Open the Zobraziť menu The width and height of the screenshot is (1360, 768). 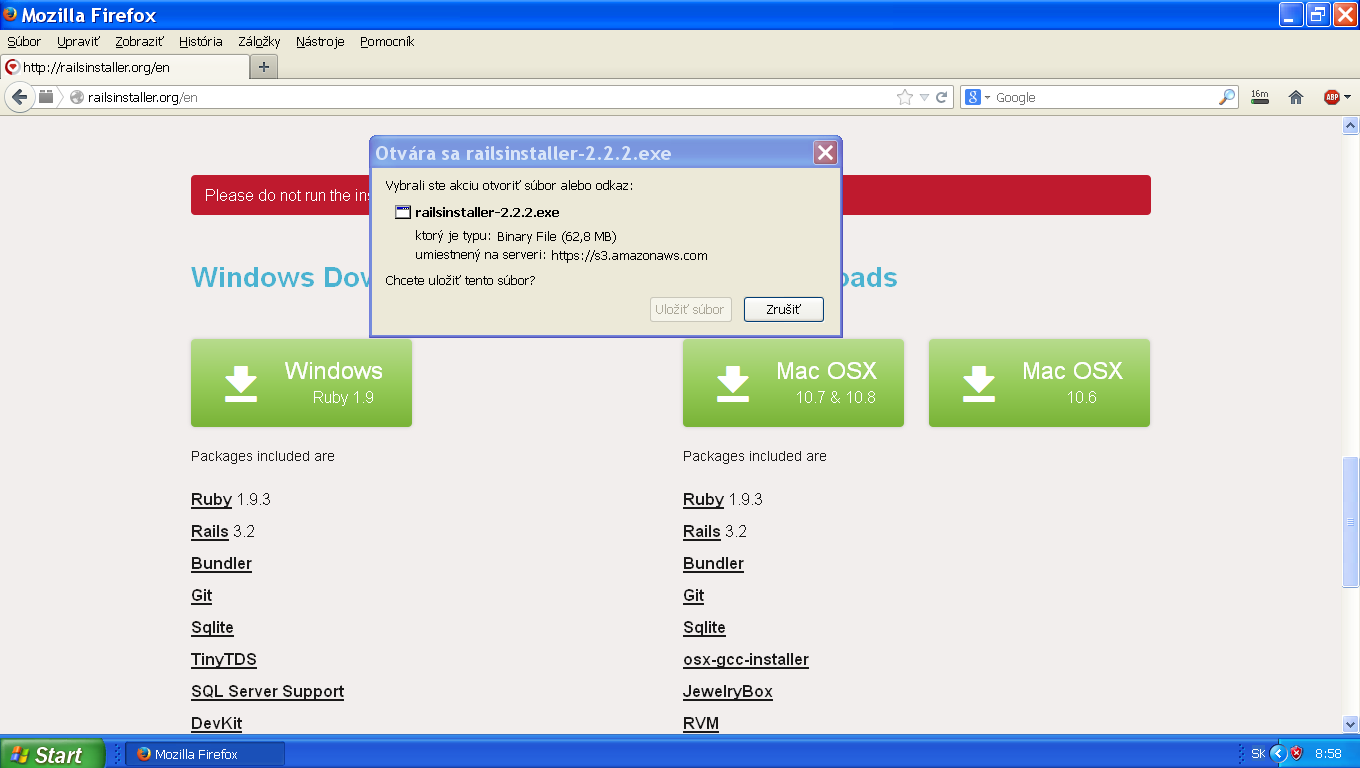click(139, 42)
